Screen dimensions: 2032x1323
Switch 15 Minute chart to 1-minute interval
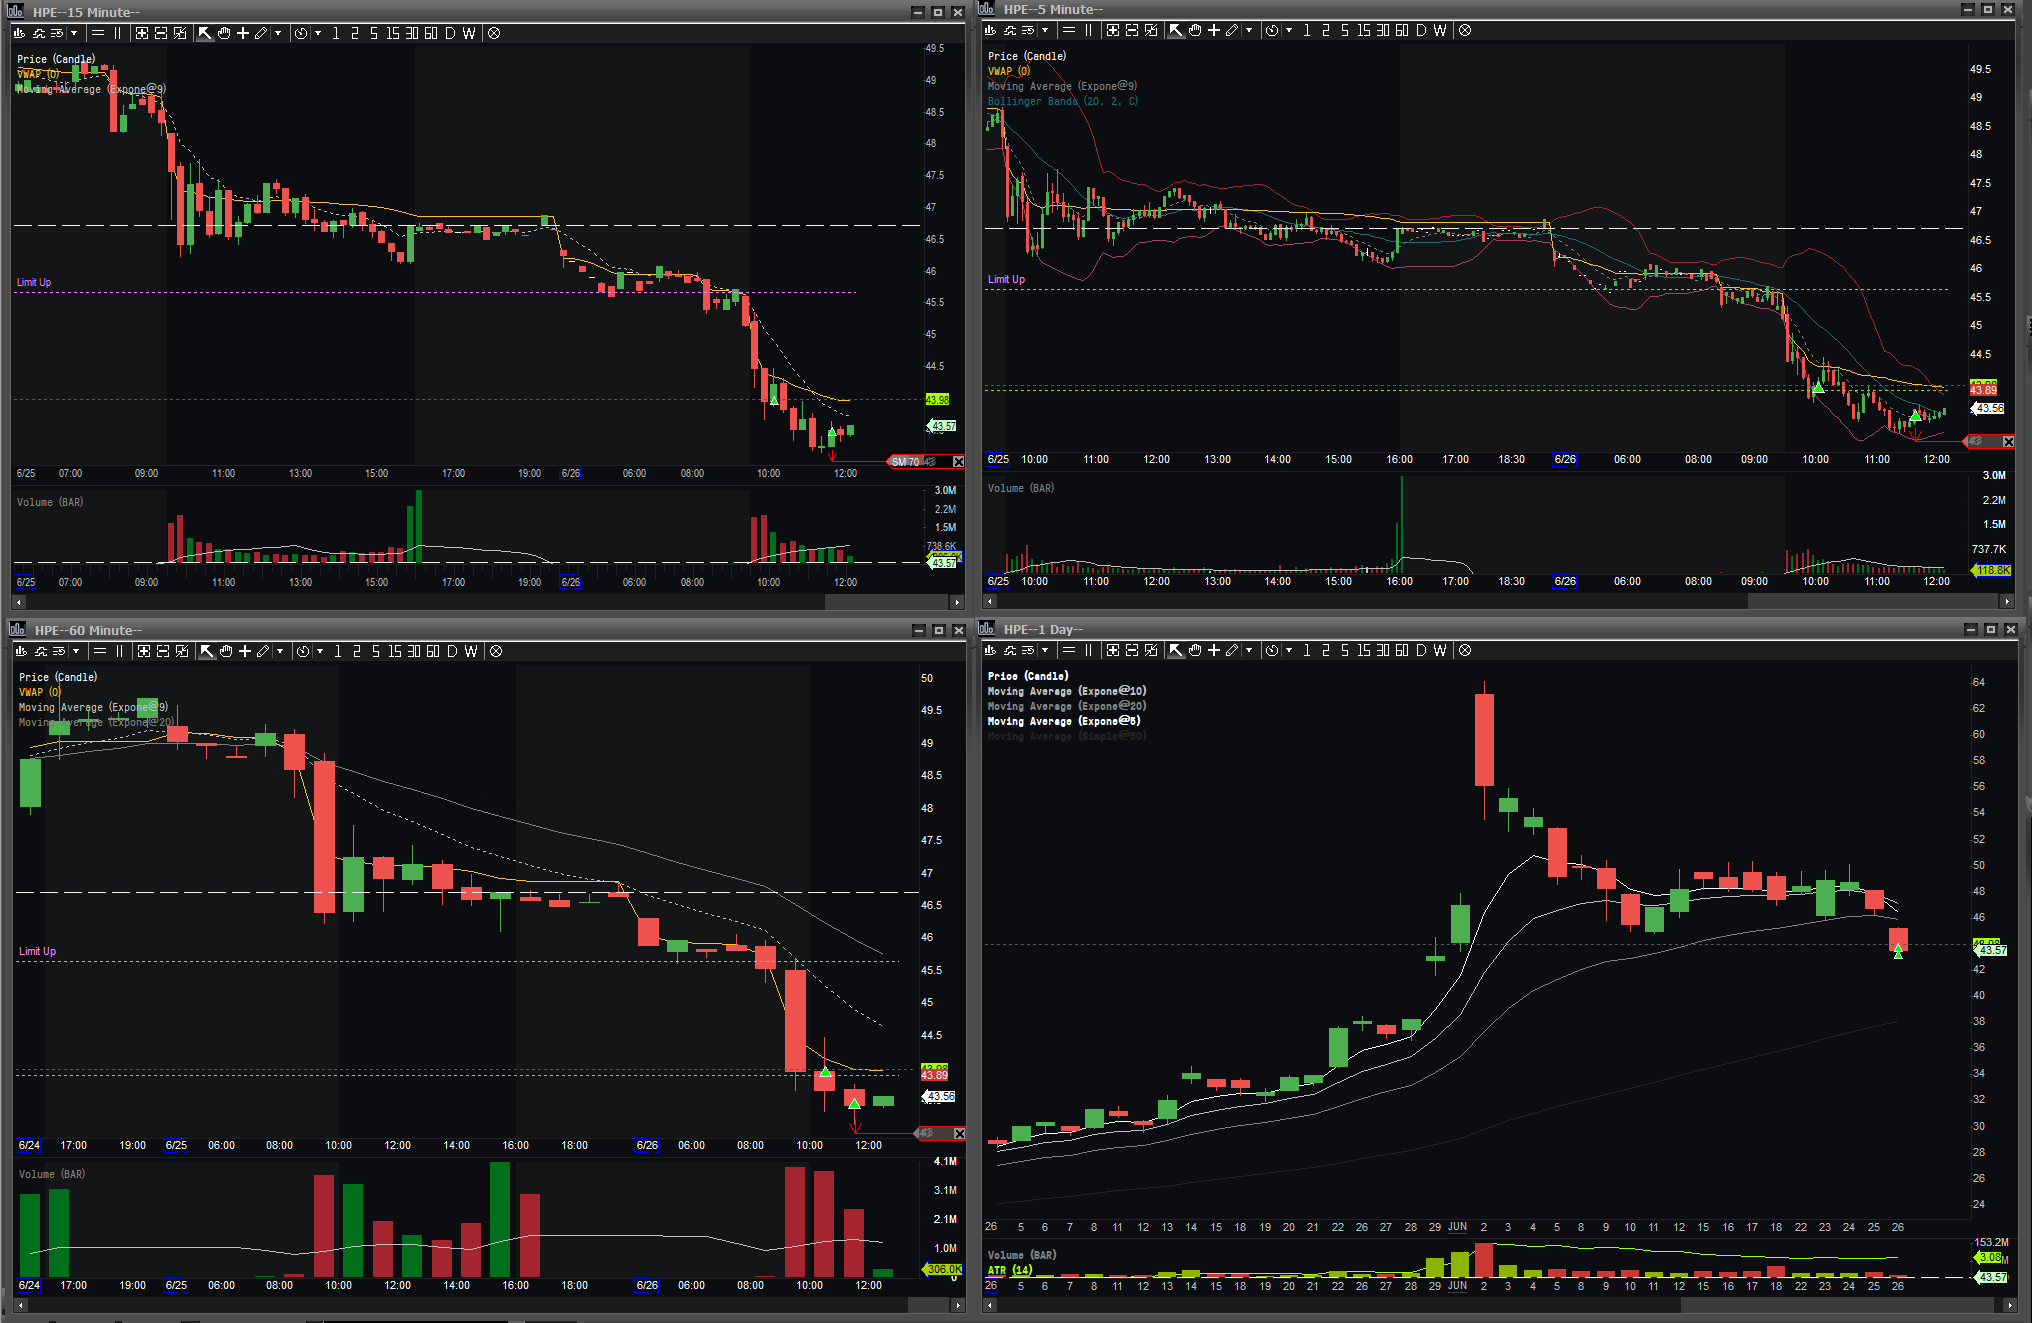[336, 33]
